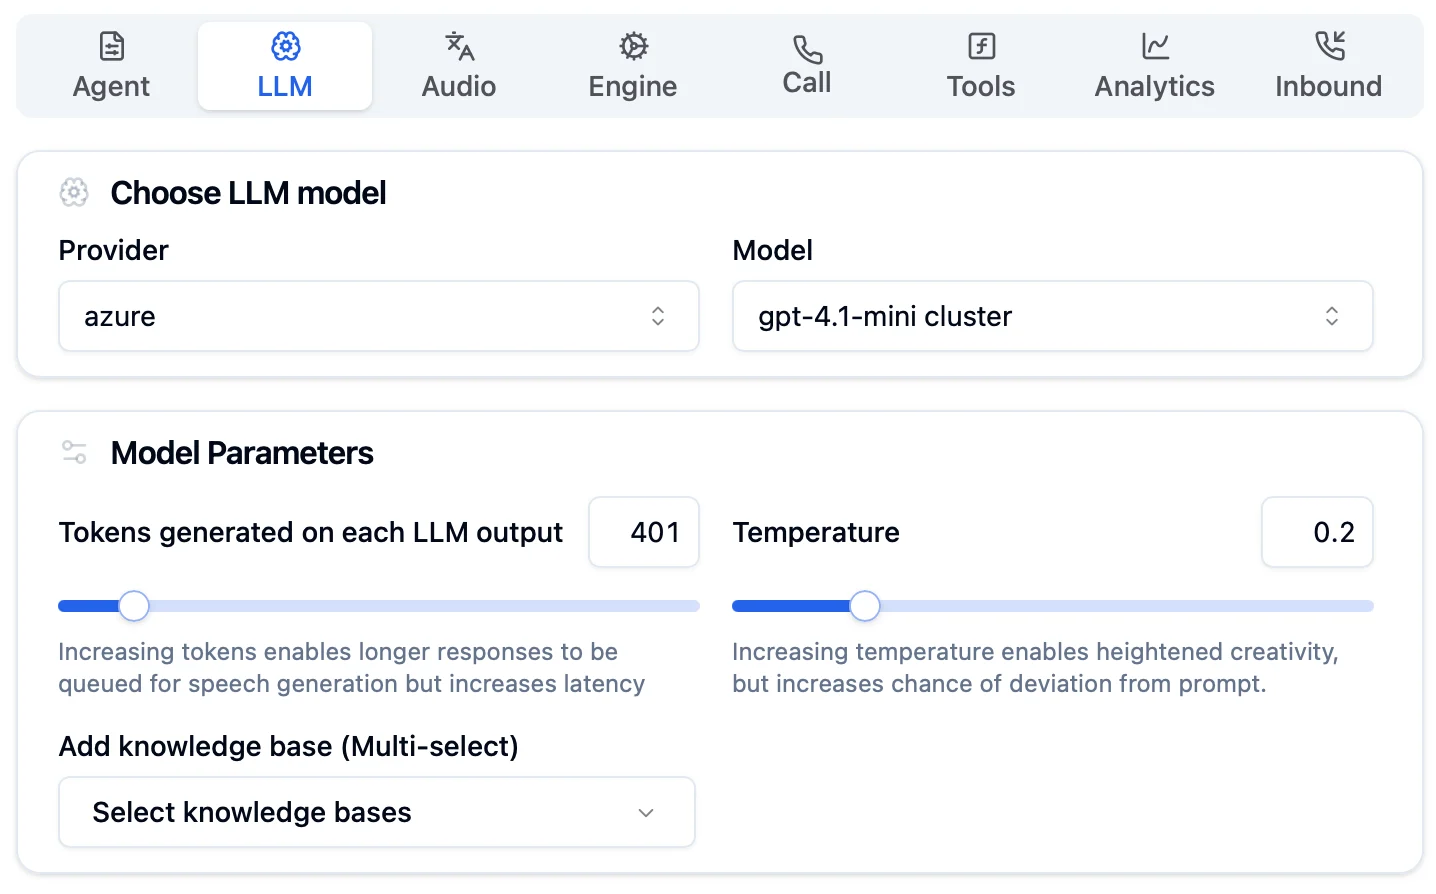Click the up-down chevron of Model select
This screenshot has height=894, width=1436.
pyautogui.click(x=1332, y=316)
